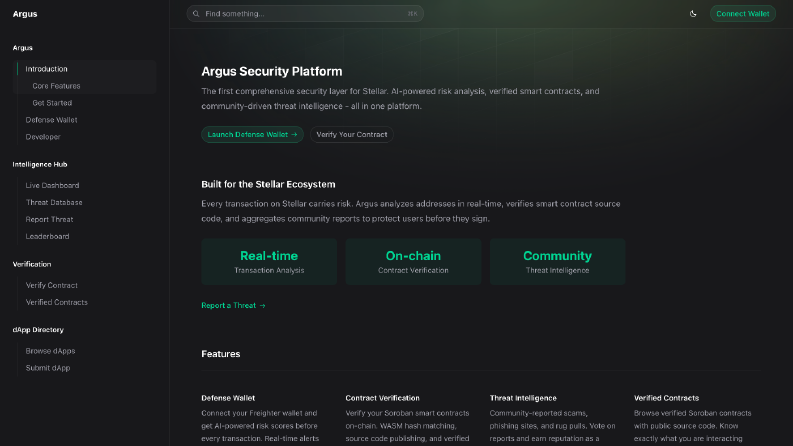Click Verify Your Contract button
Screen dimensions: 793x446
[351, 135]
